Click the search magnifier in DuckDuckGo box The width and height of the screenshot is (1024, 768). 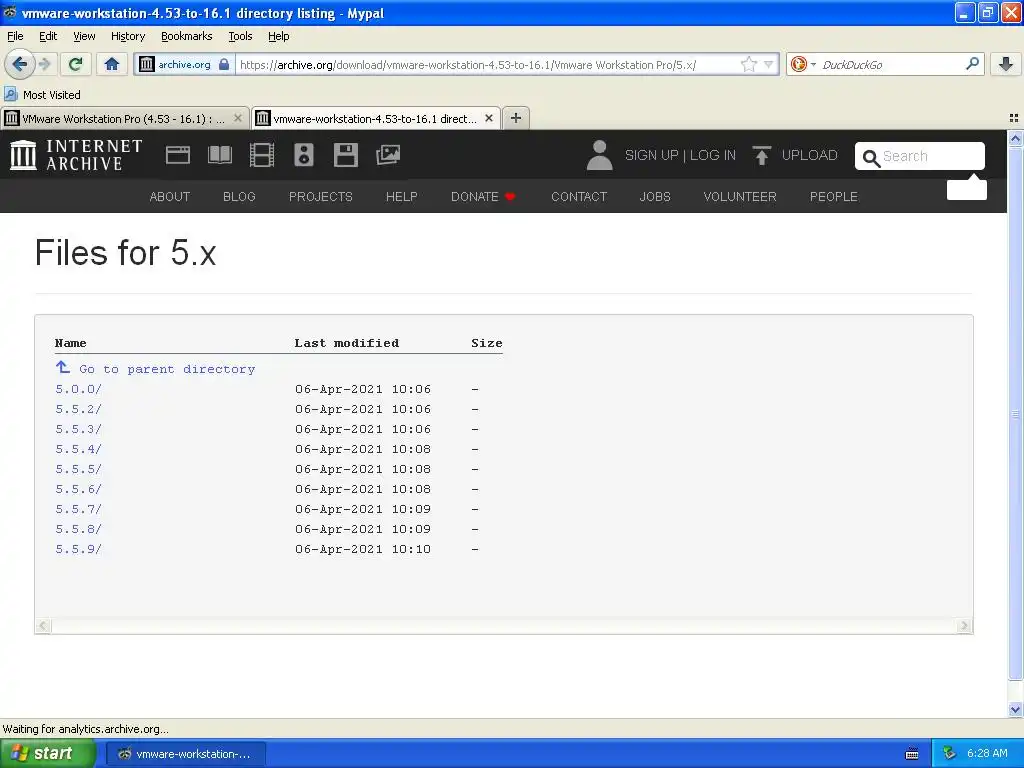972,63
